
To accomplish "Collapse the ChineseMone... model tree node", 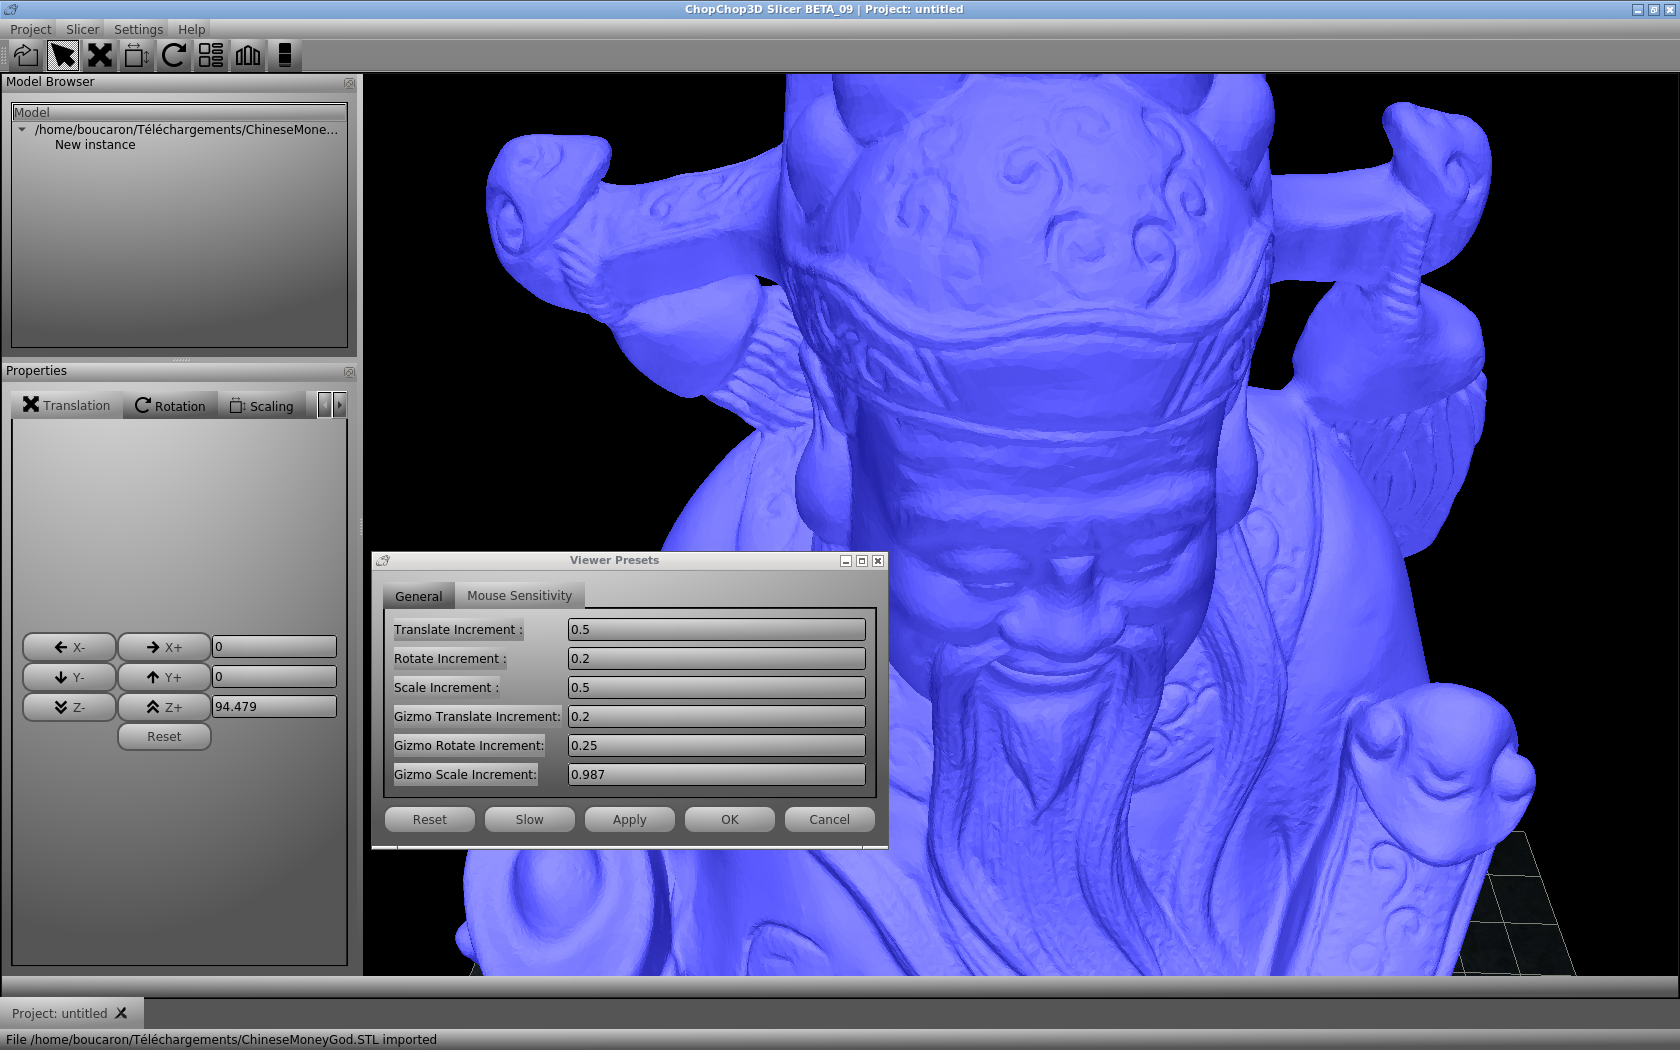I will 22,130.
